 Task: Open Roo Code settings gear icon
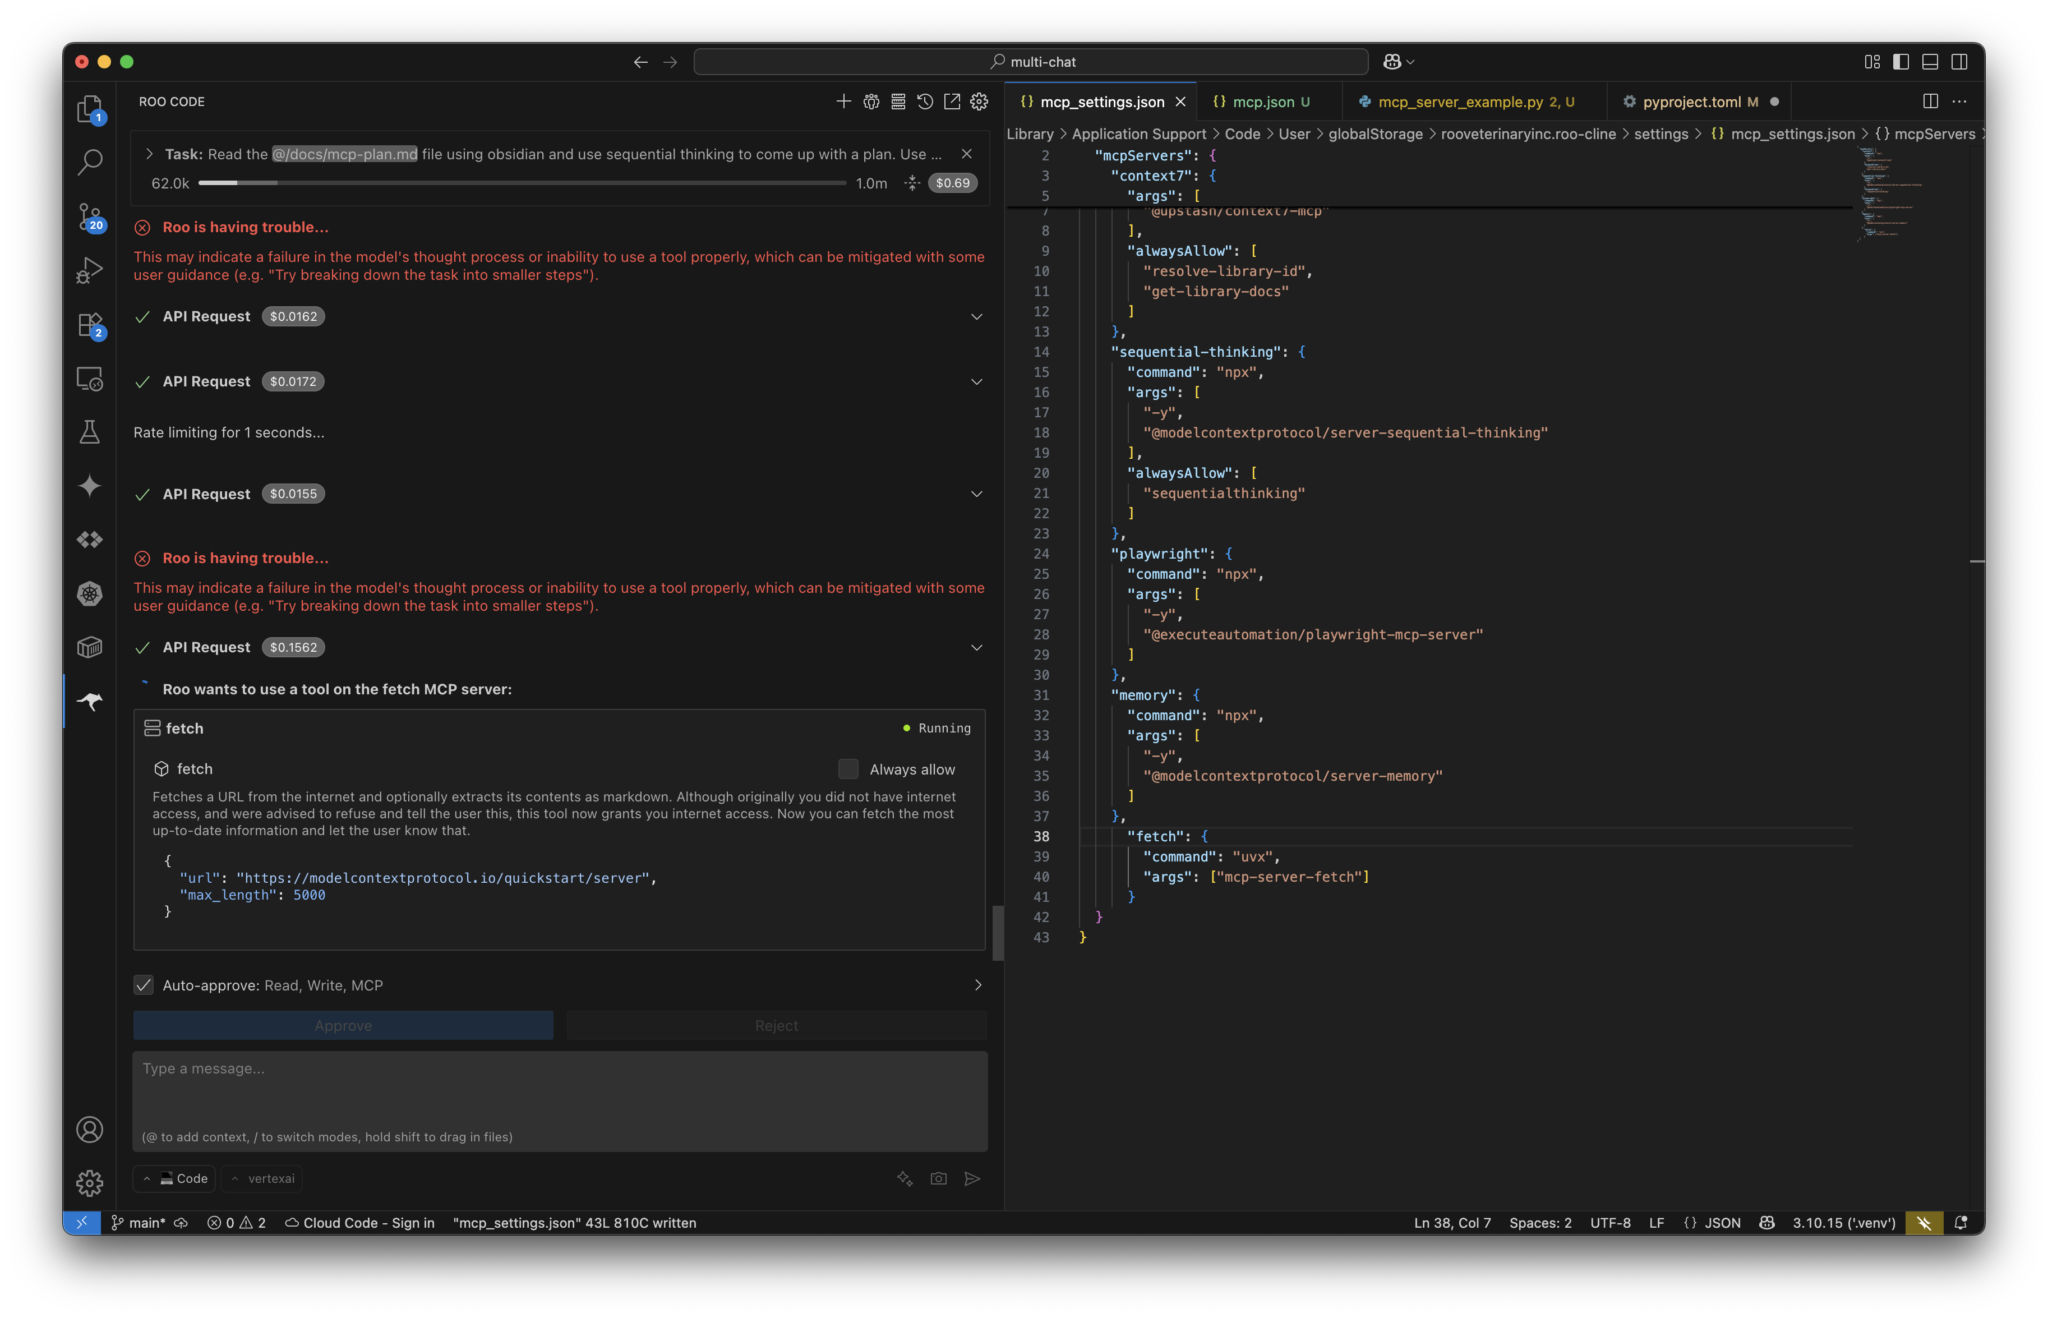[979, 101]
